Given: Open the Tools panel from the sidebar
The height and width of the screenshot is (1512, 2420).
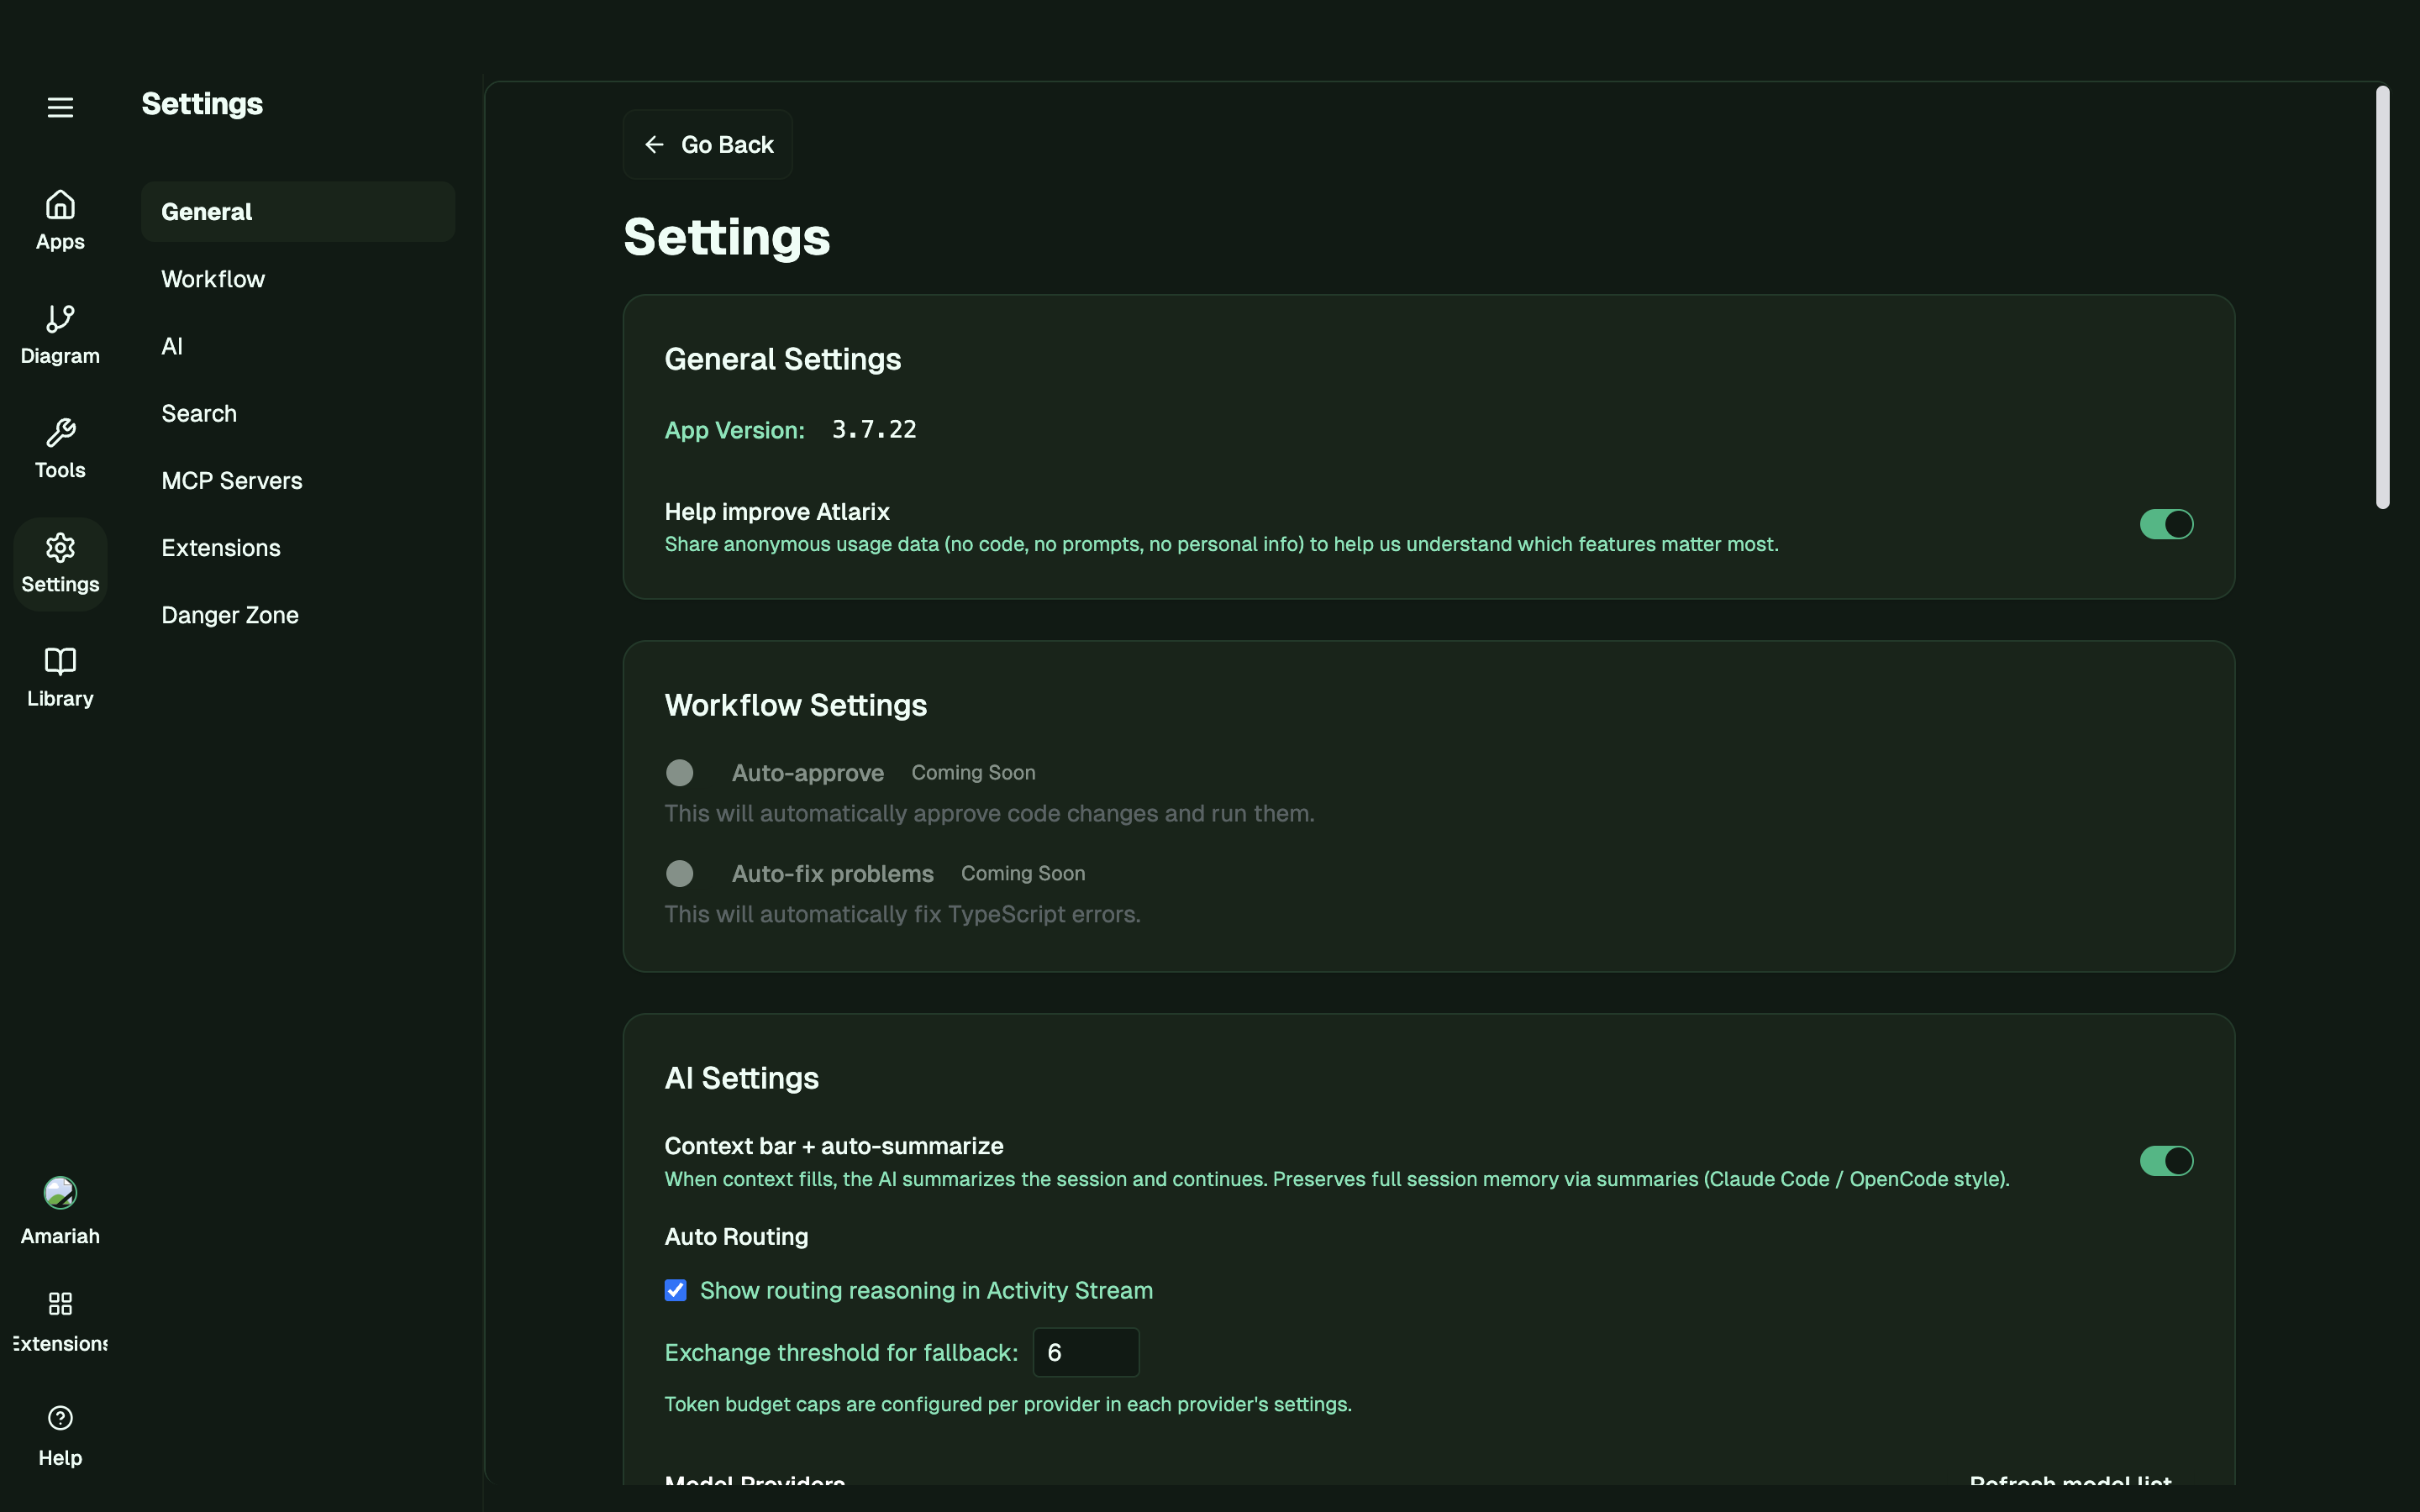Looking at the screenshot, I should [59, 448].
